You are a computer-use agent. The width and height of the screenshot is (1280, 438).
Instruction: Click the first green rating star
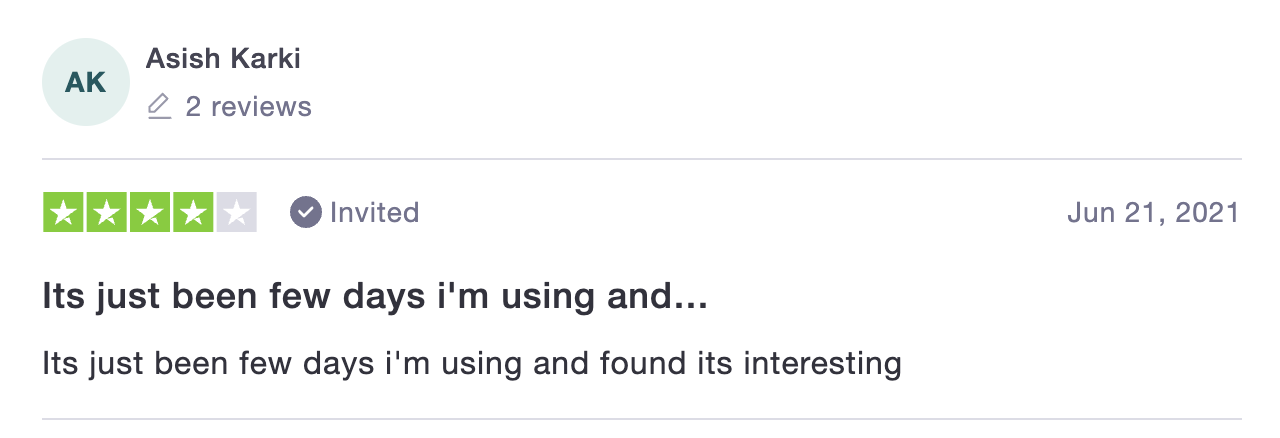(x=63, y=212)
